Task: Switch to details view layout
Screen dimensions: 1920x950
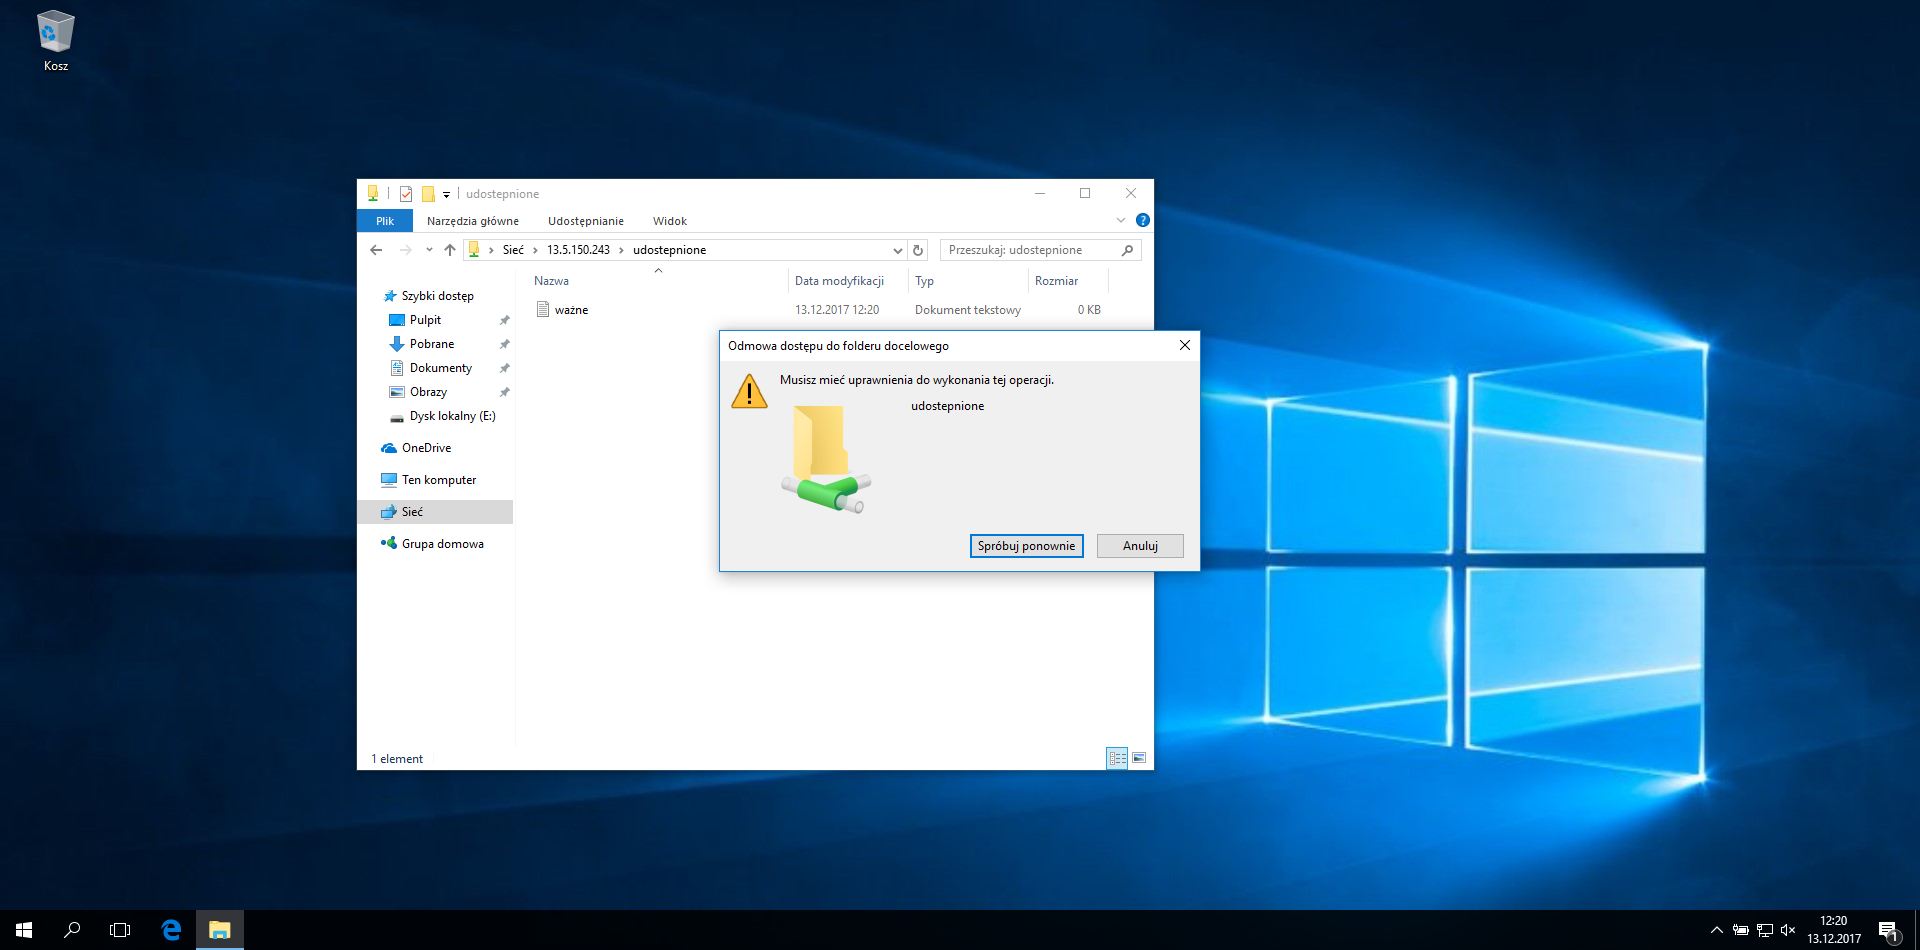Action: tap(1117, 758)
